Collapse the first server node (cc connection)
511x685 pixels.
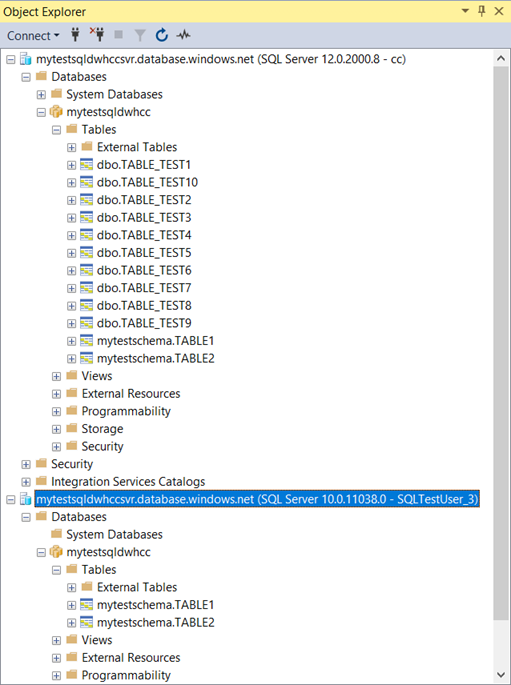click(10, 59)
